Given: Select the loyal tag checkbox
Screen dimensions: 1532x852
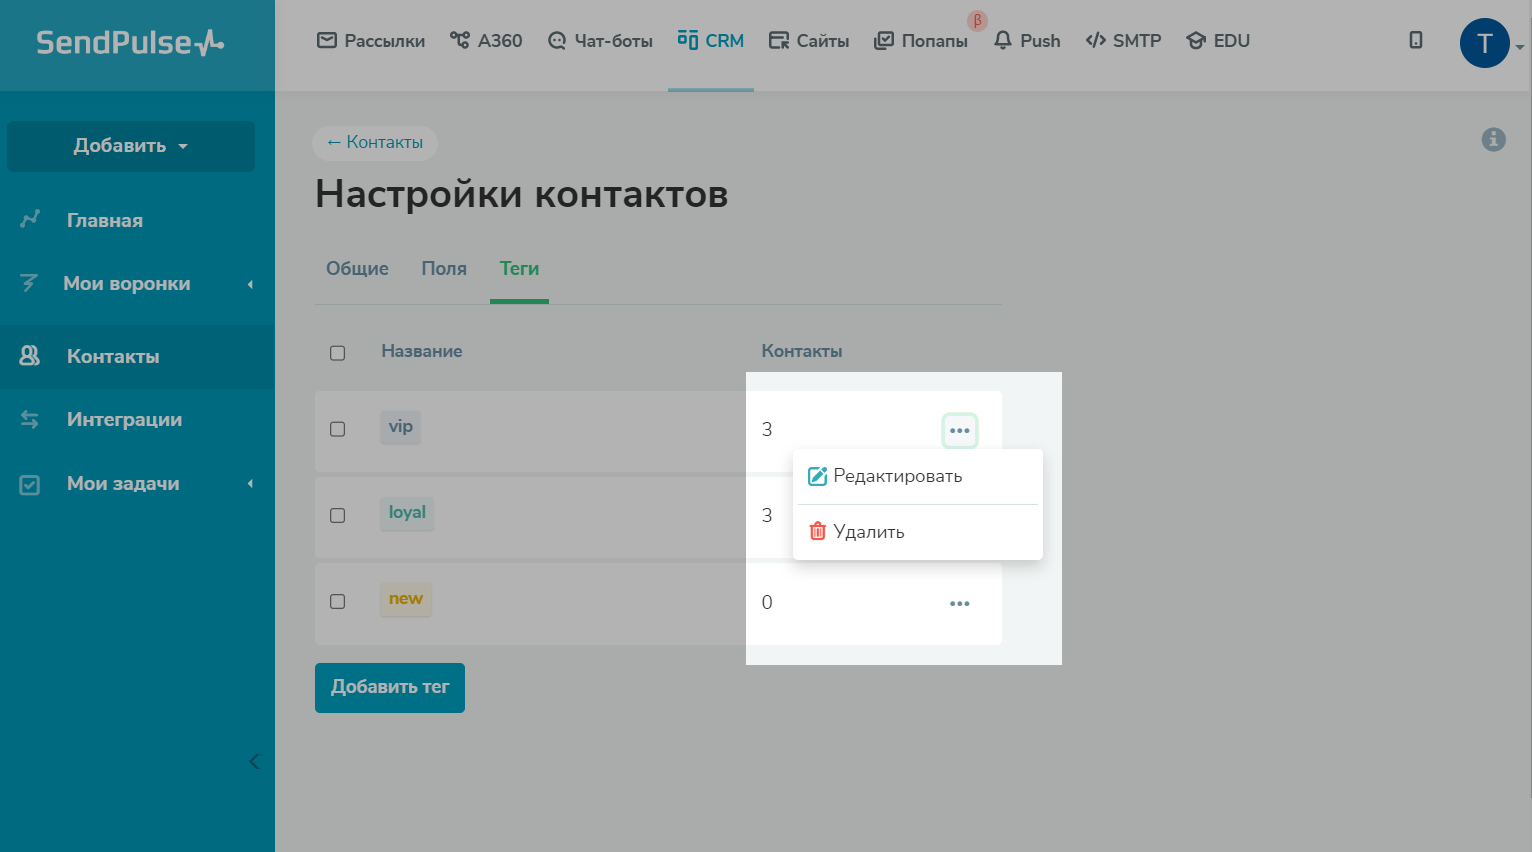Looking at the screenshot, I should tap(338, 515).
